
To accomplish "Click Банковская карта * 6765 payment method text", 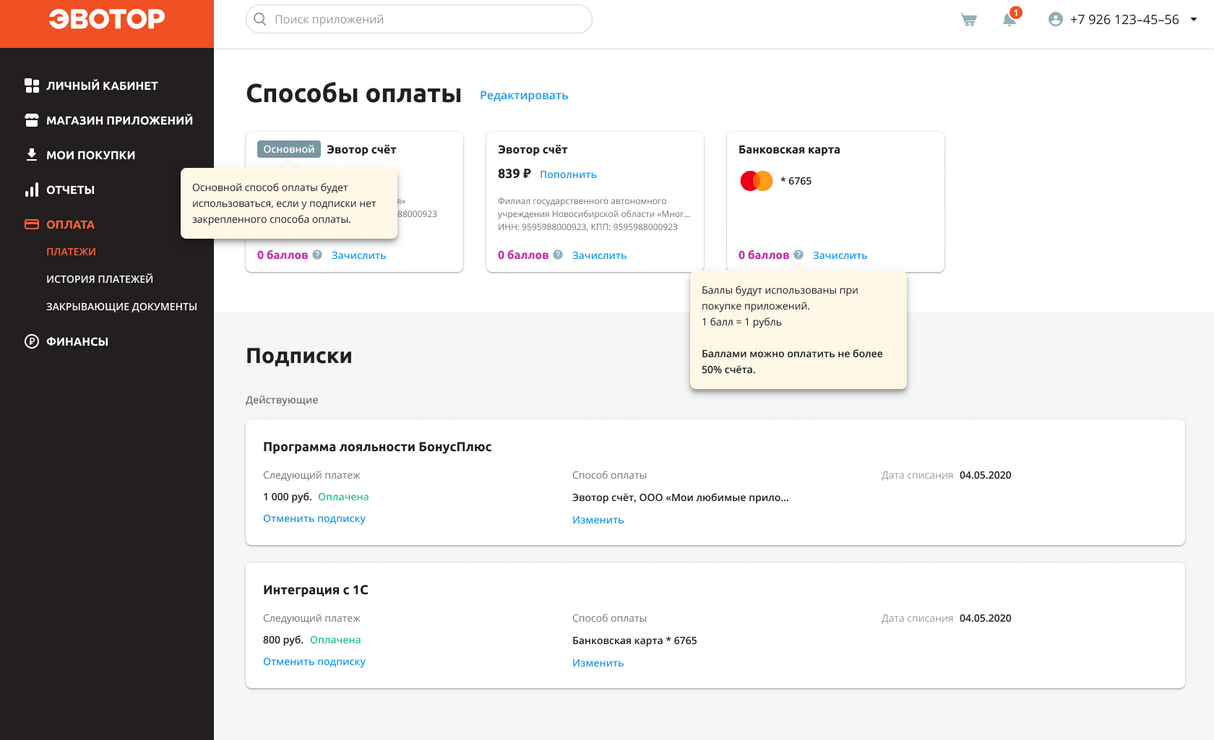I will coord(634,640).
